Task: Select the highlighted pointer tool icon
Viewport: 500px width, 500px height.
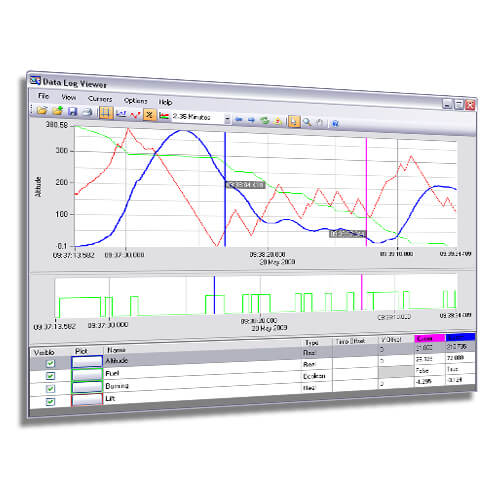Action: tap(293, 122)
